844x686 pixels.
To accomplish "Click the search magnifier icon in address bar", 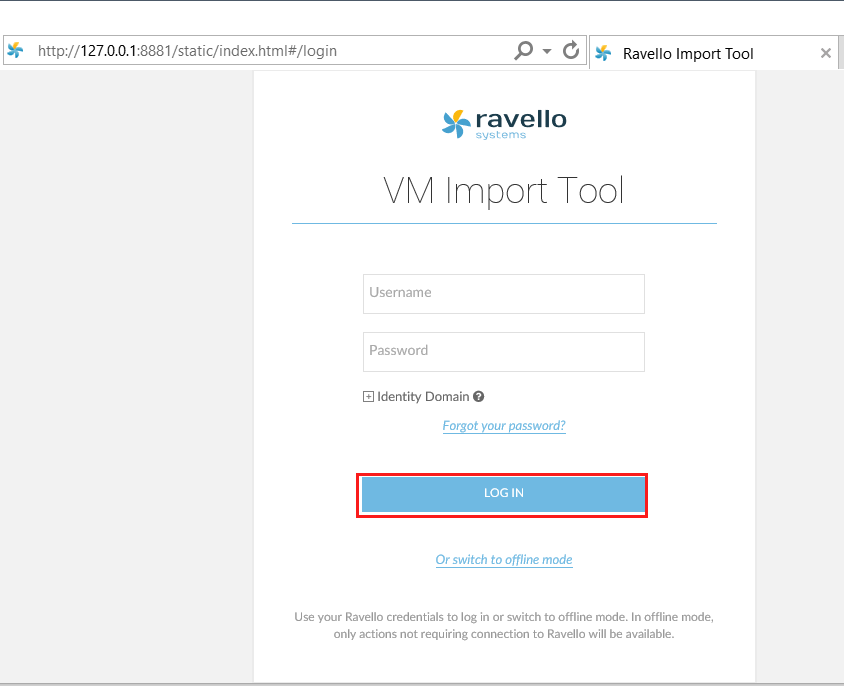I will [523, 51].
